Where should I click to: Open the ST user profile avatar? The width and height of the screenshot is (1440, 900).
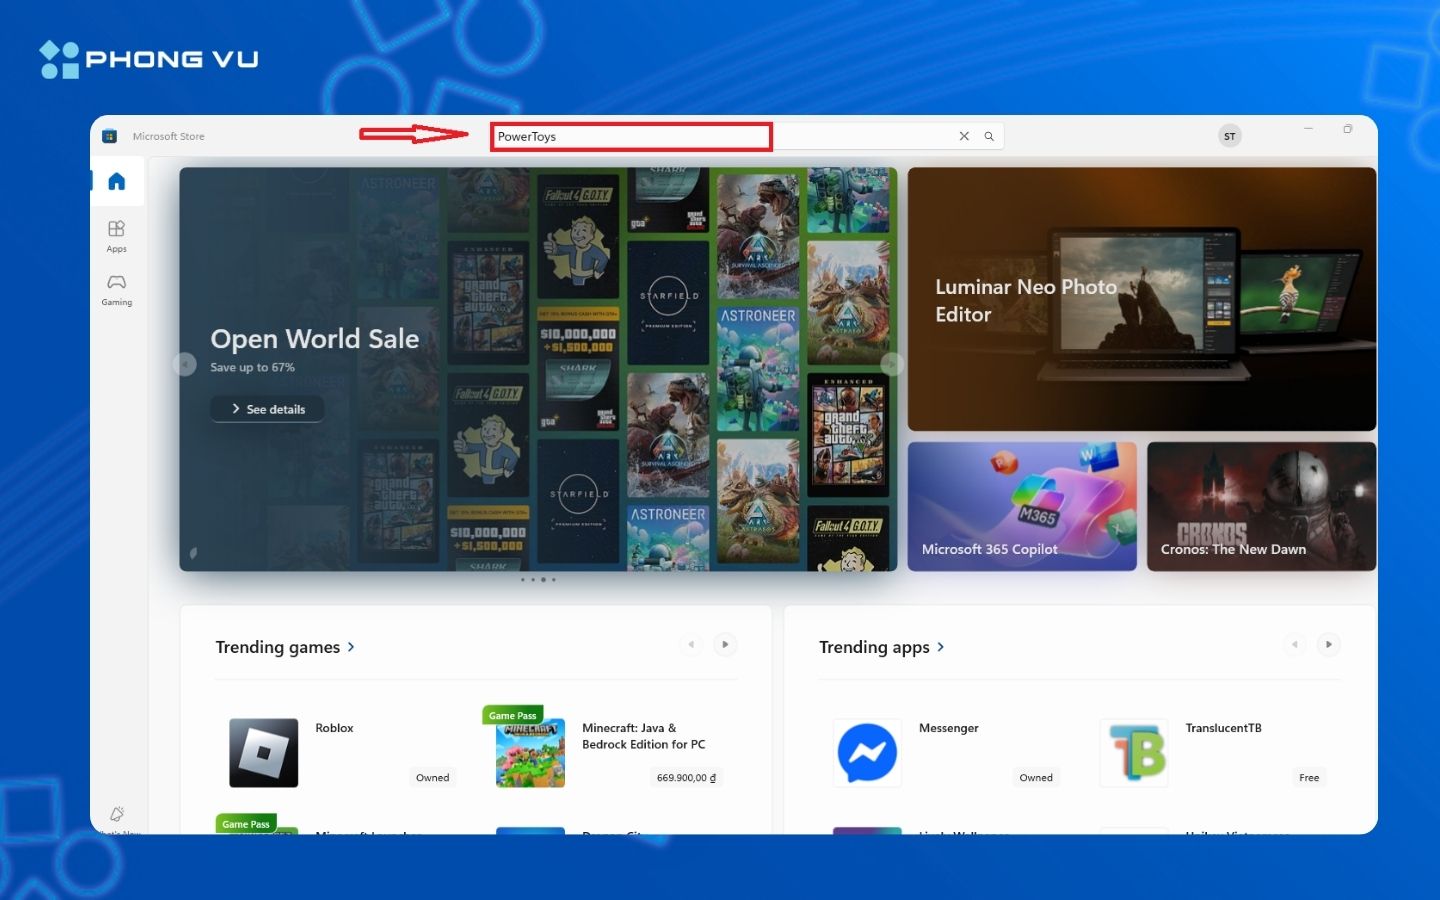[1229, 137]
